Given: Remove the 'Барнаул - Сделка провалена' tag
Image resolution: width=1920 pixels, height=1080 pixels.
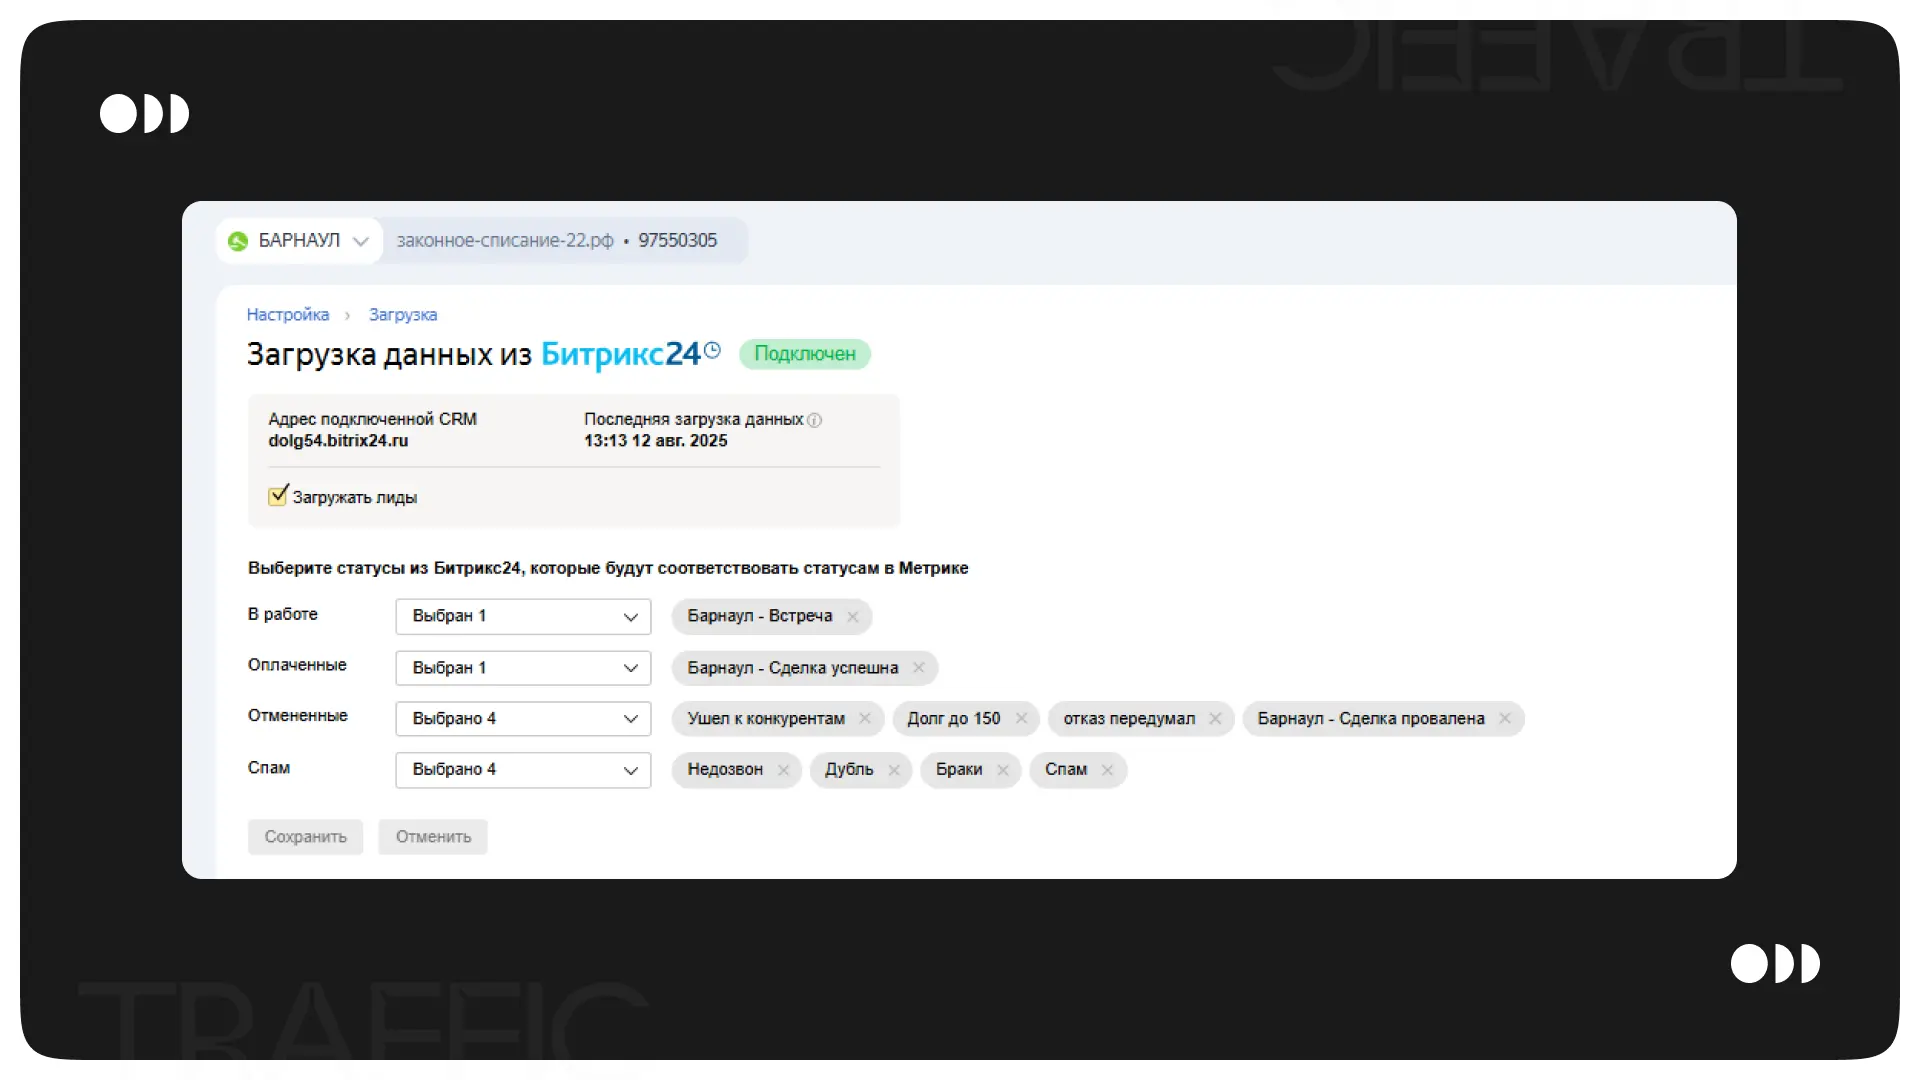Looking at the screenshot, I should (1505, 719).
